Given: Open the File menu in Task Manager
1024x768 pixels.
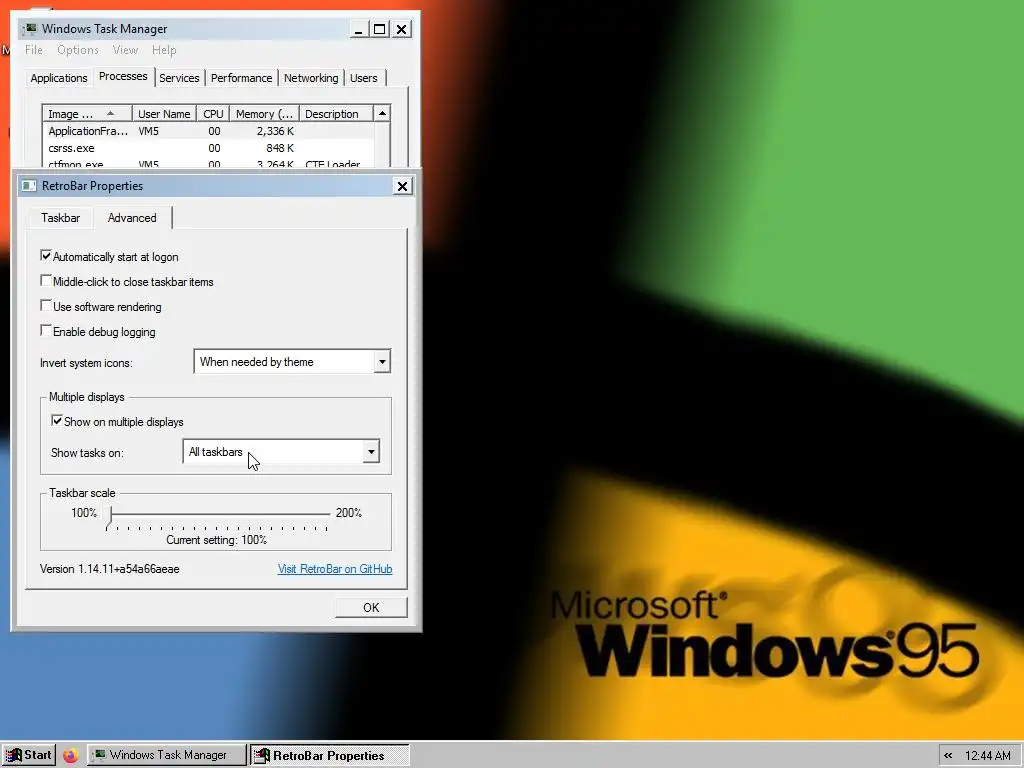Looking at the screenshot, I should click(34, 50).
